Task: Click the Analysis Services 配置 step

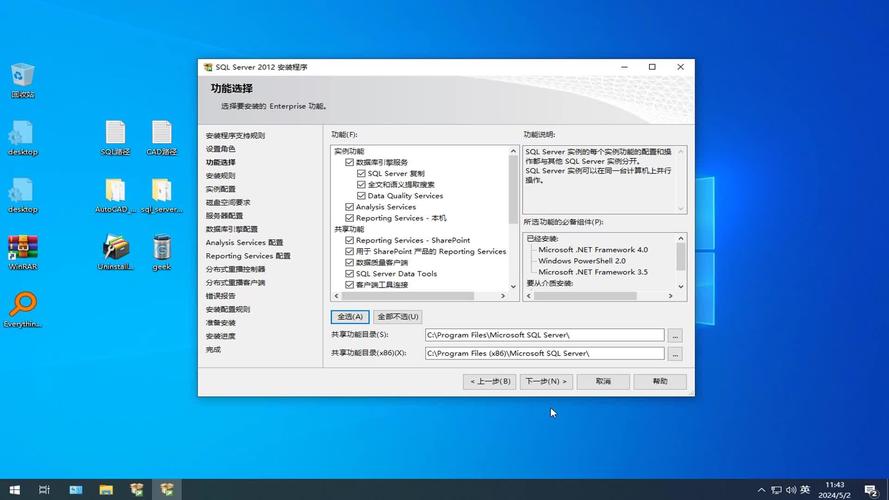Action: 244,243
